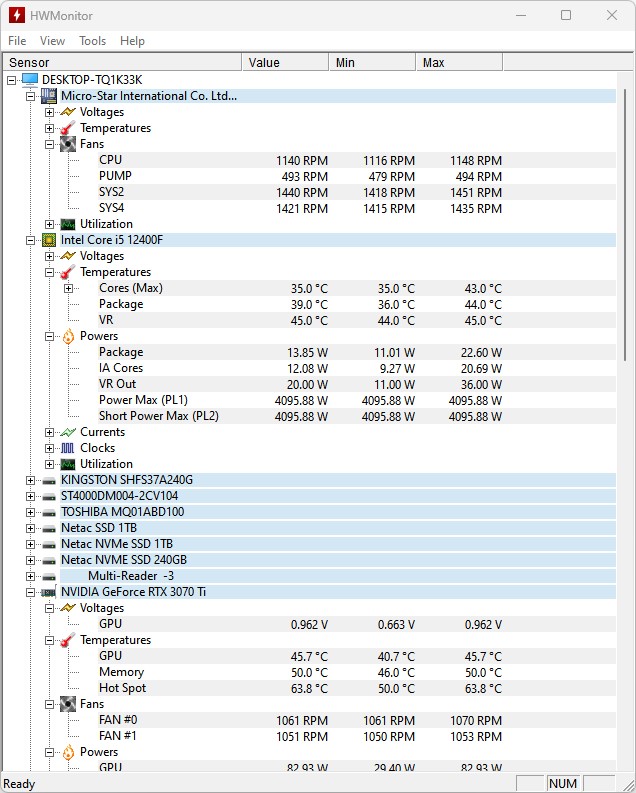Click the motherboard Voltages lightning icon

click(68, 112)
